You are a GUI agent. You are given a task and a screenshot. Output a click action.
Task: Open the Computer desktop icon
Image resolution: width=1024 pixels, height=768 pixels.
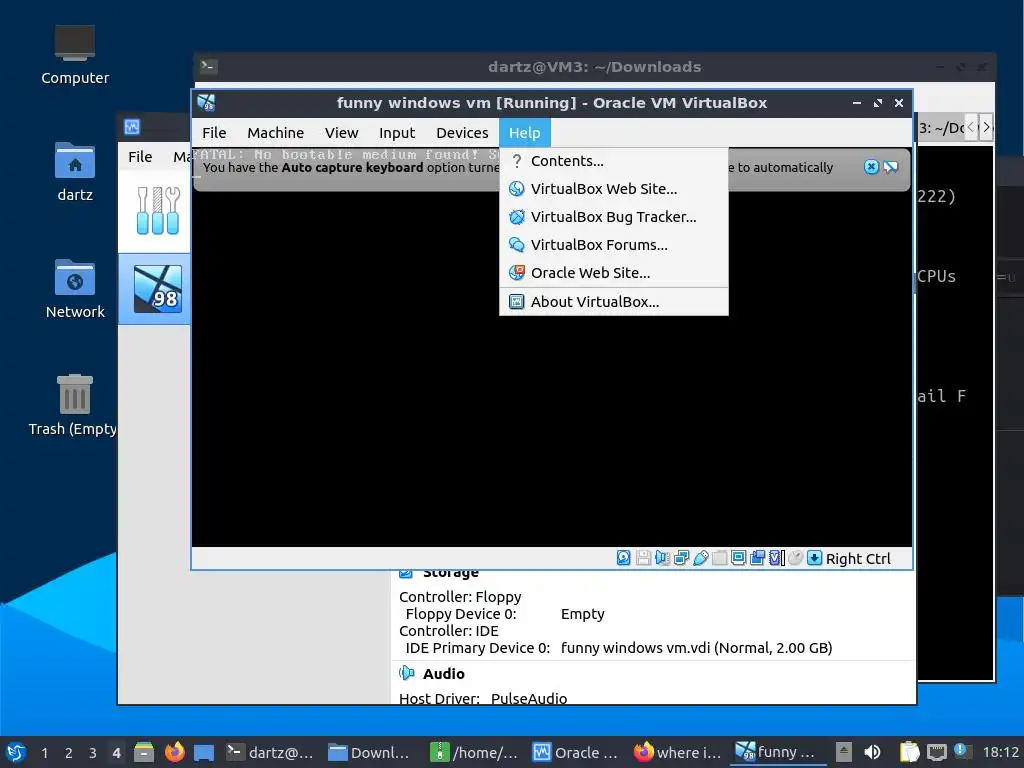(74, 43)
